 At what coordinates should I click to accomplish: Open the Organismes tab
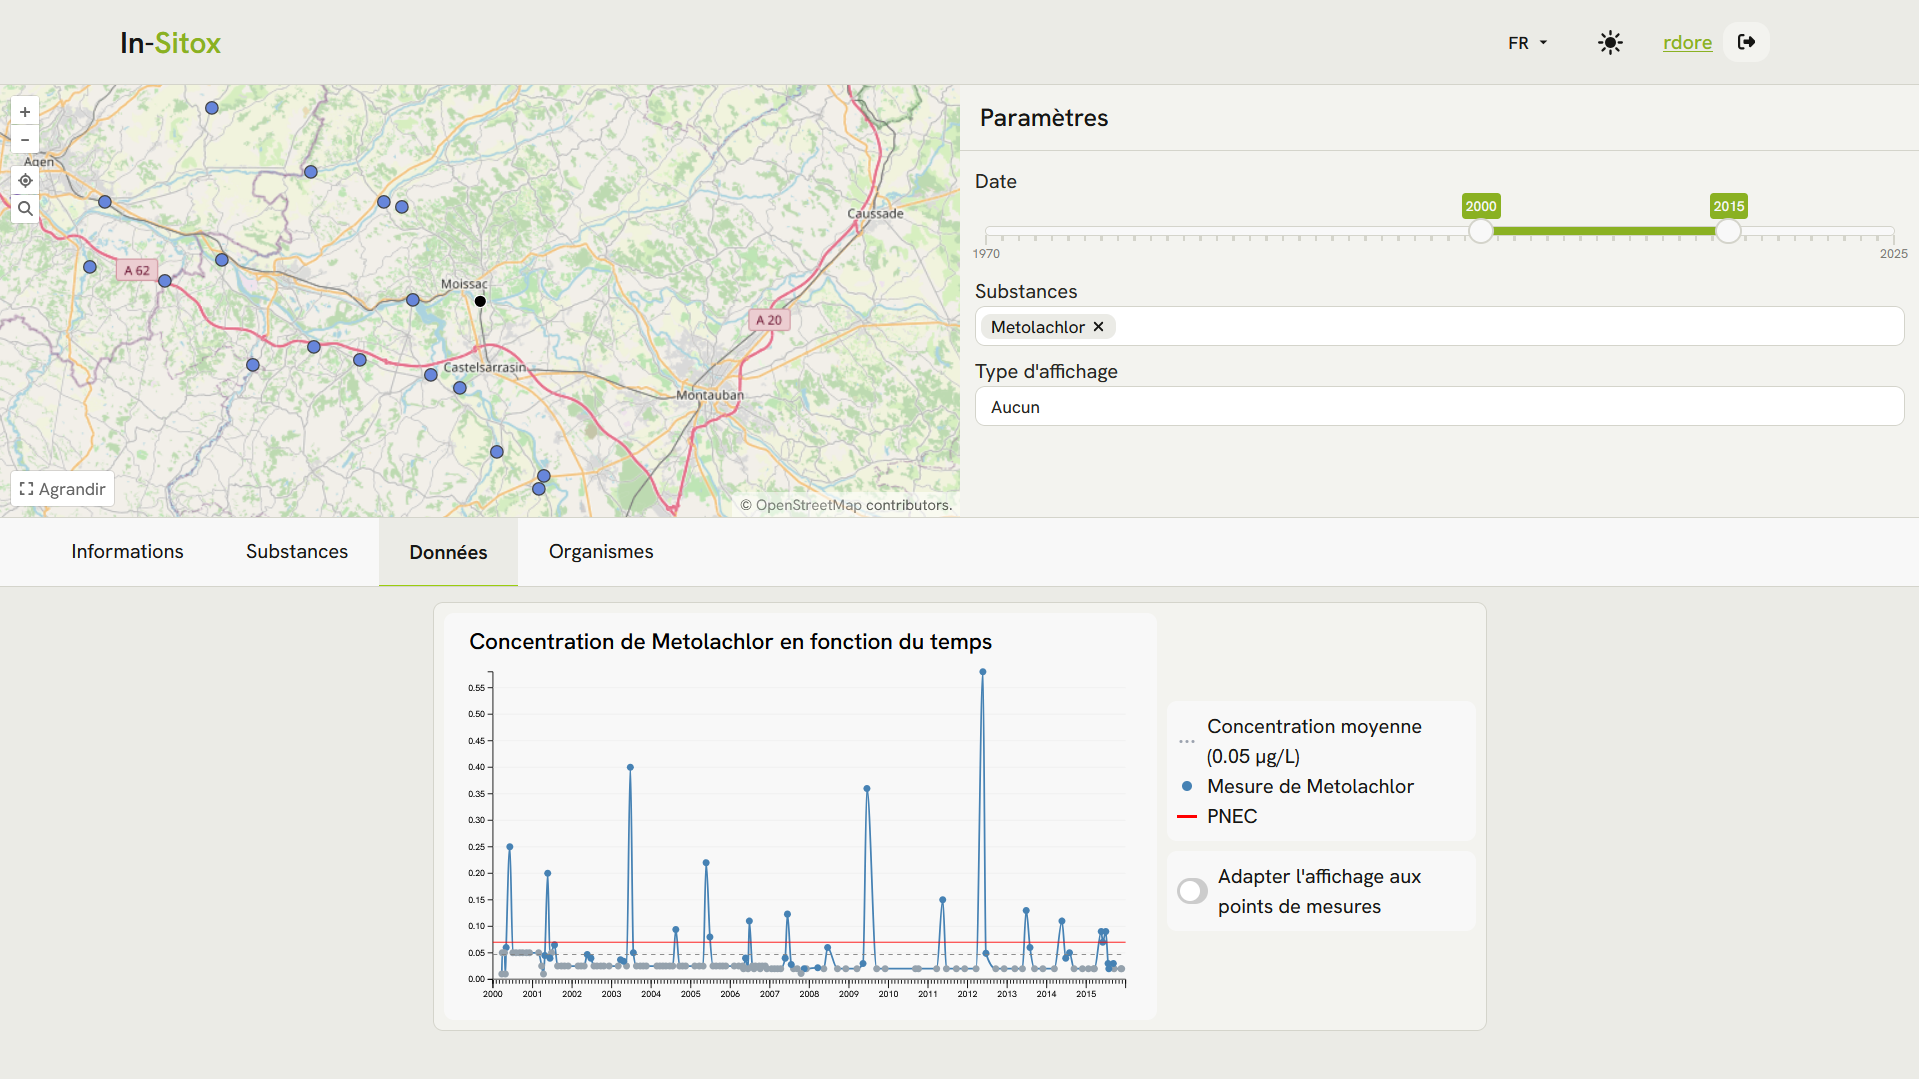coord(600,551)
